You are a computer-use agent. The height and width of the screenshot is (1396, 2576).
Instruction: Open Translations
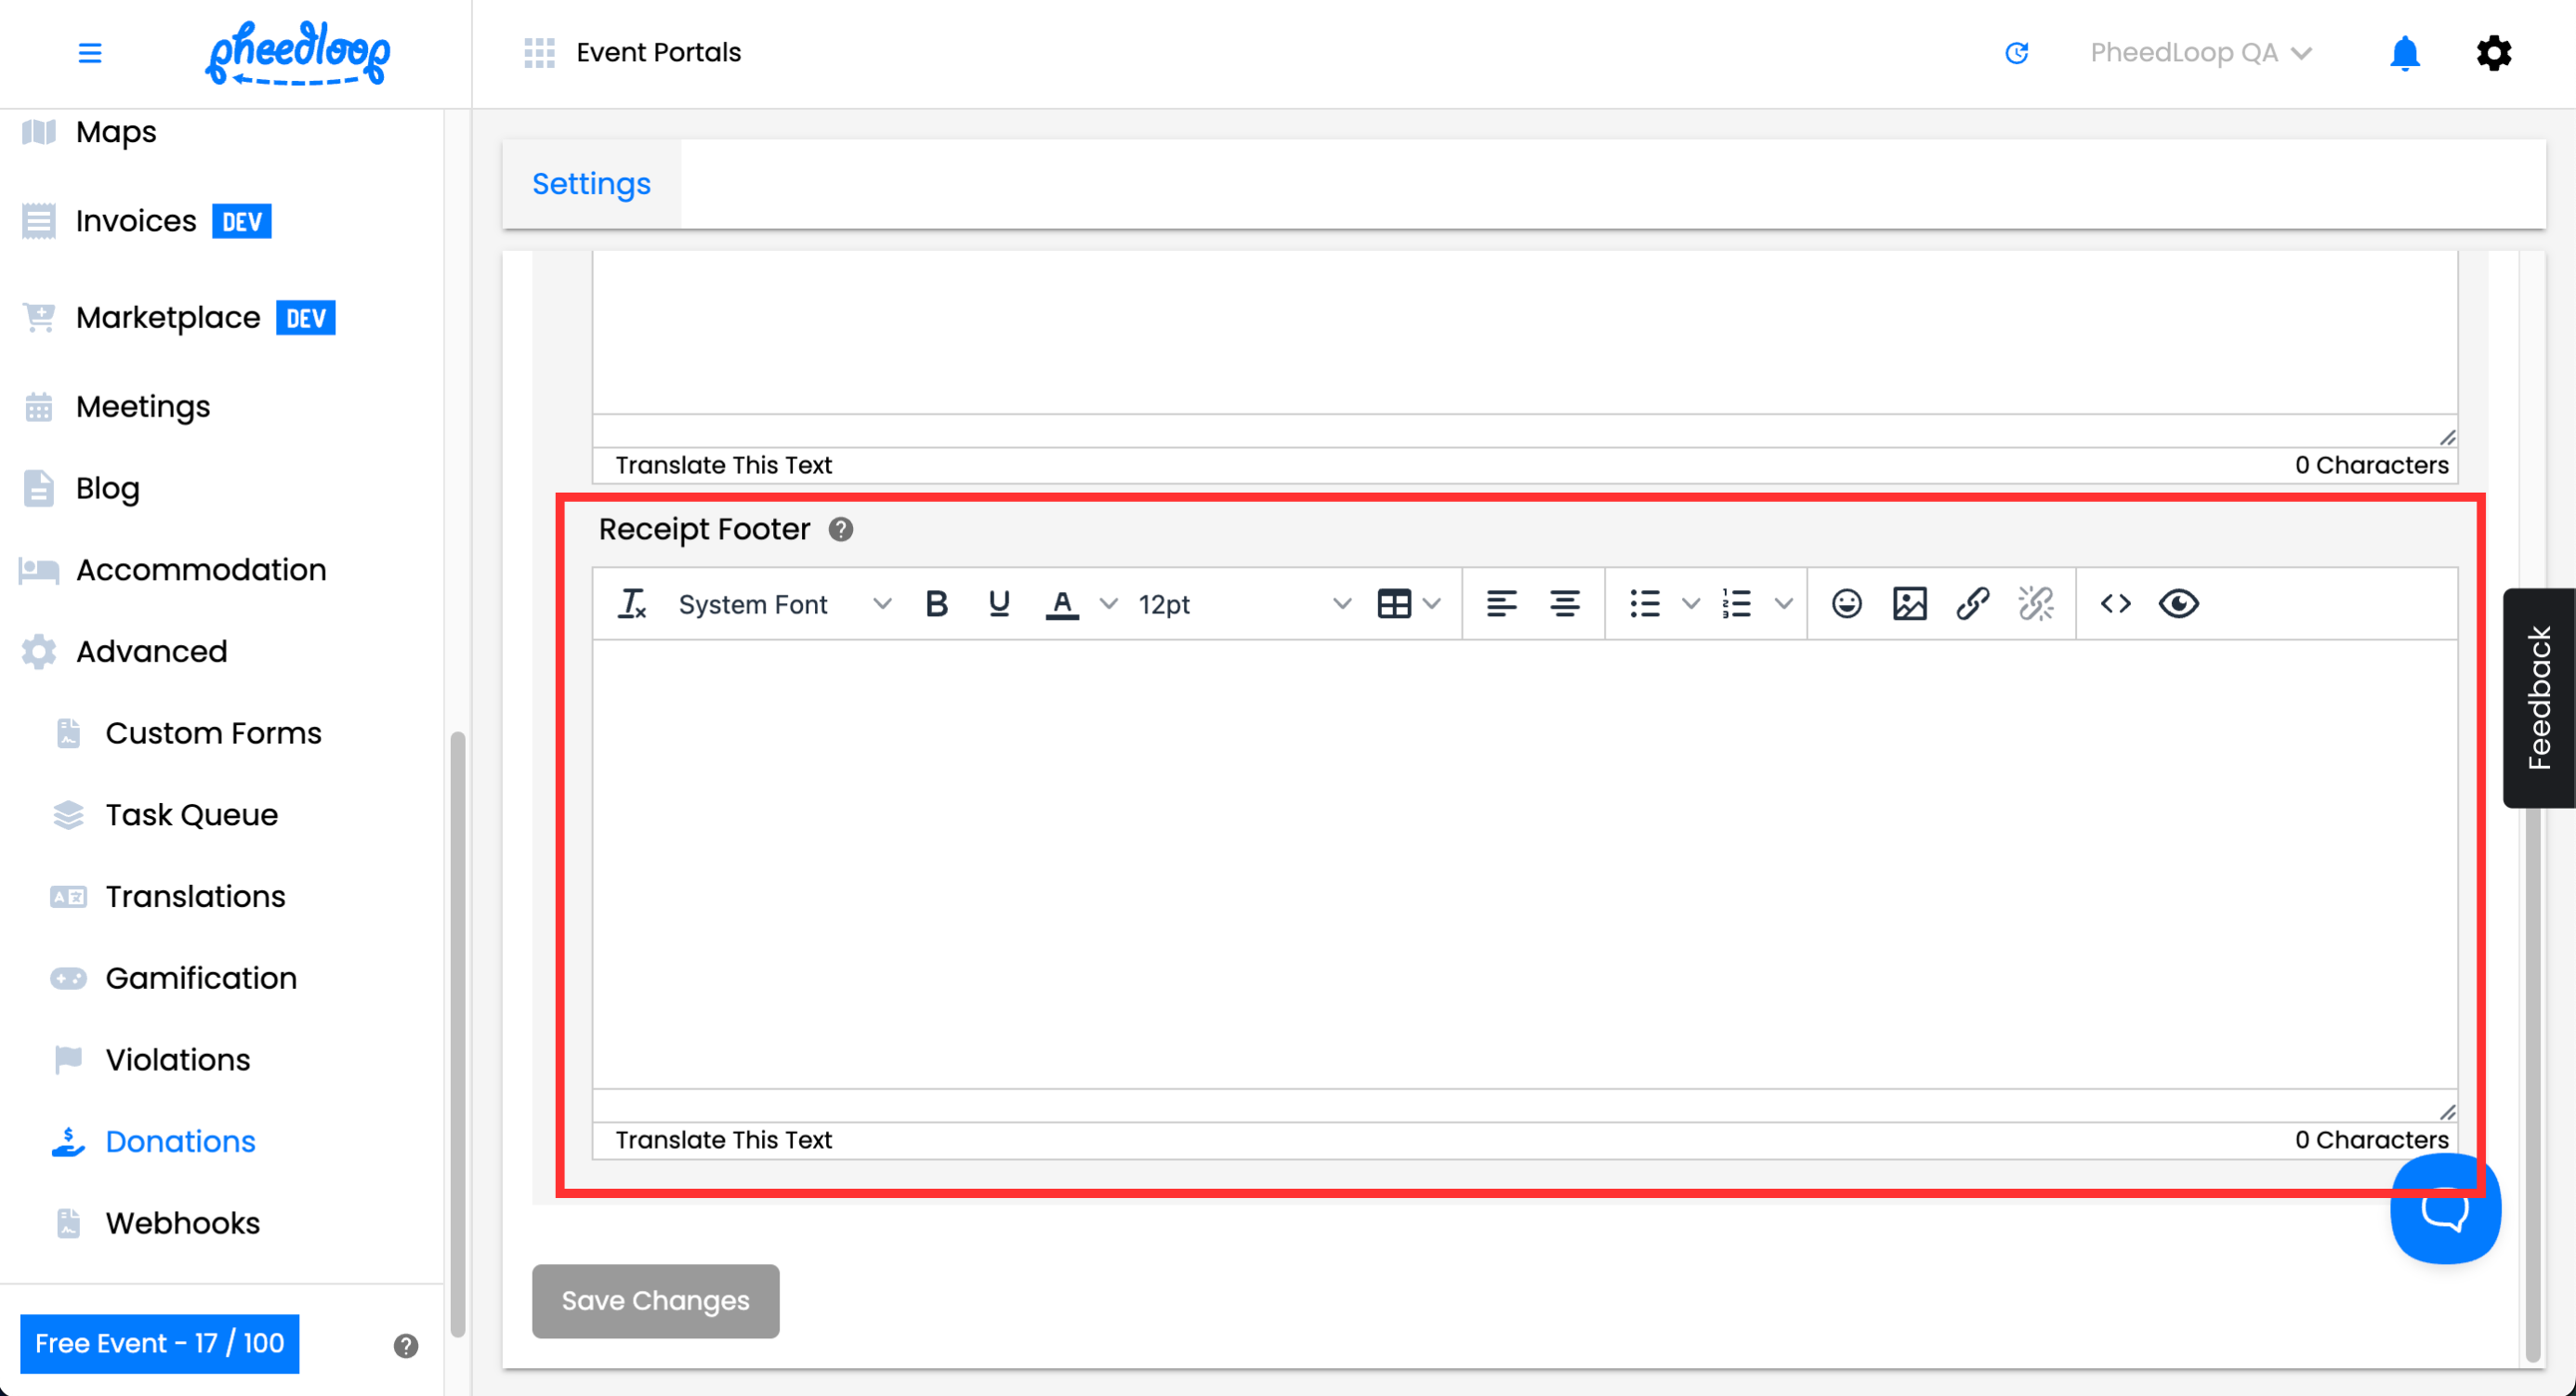[x=195, y=897]
